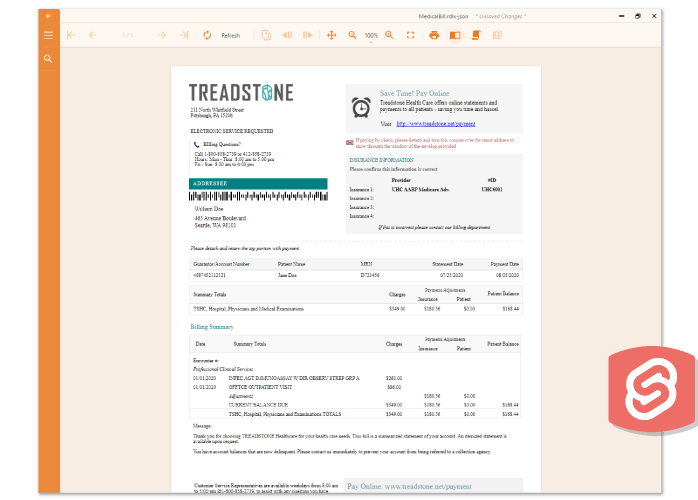Close the viewer window
This screenshot has height=500, width=698.
[654, 16]
